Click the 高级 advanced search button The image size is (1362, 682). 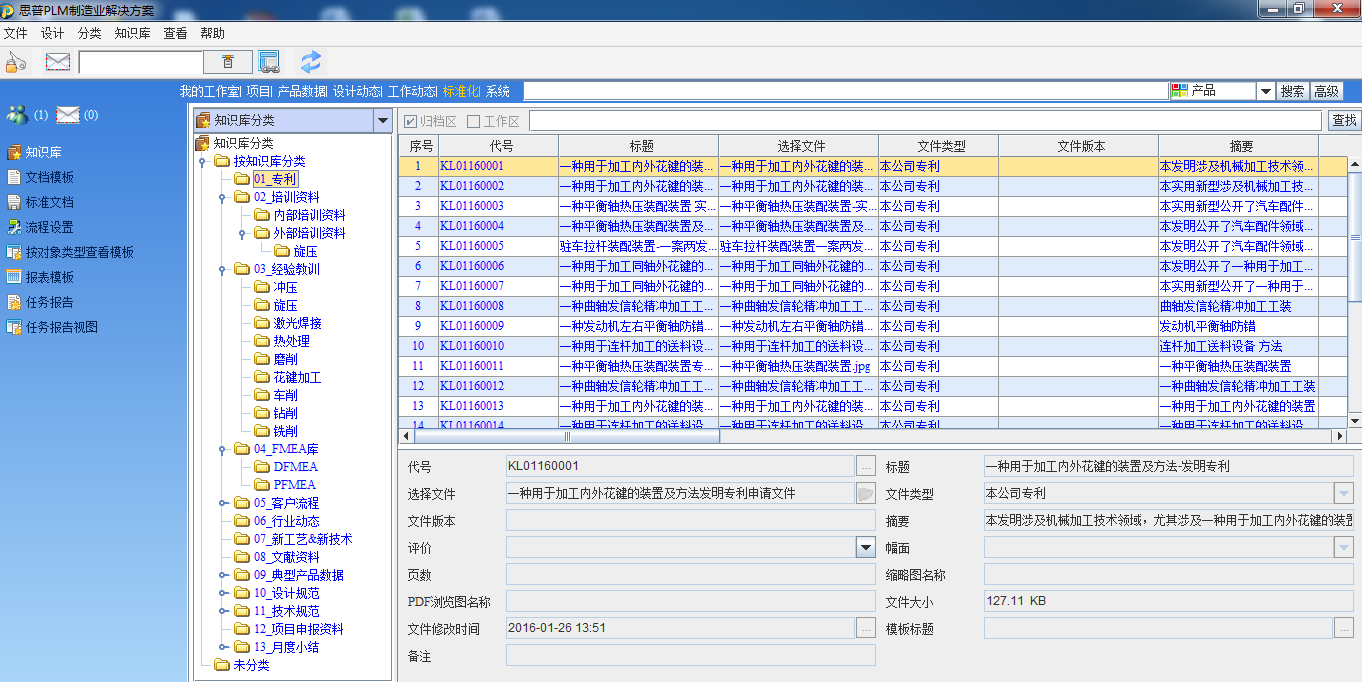[x=1326, y=91]
